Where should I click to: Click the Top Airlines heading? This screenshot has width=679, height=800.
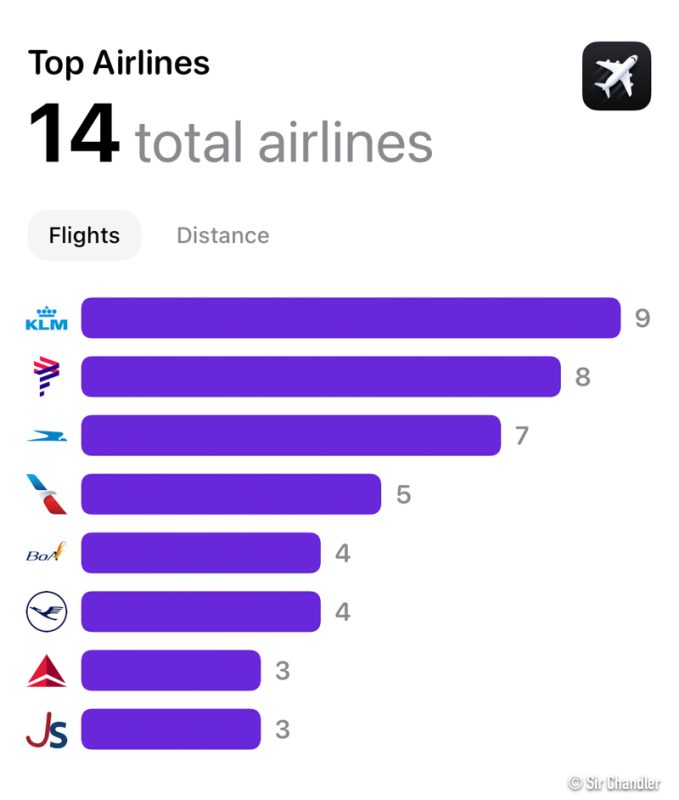[119, 63]
